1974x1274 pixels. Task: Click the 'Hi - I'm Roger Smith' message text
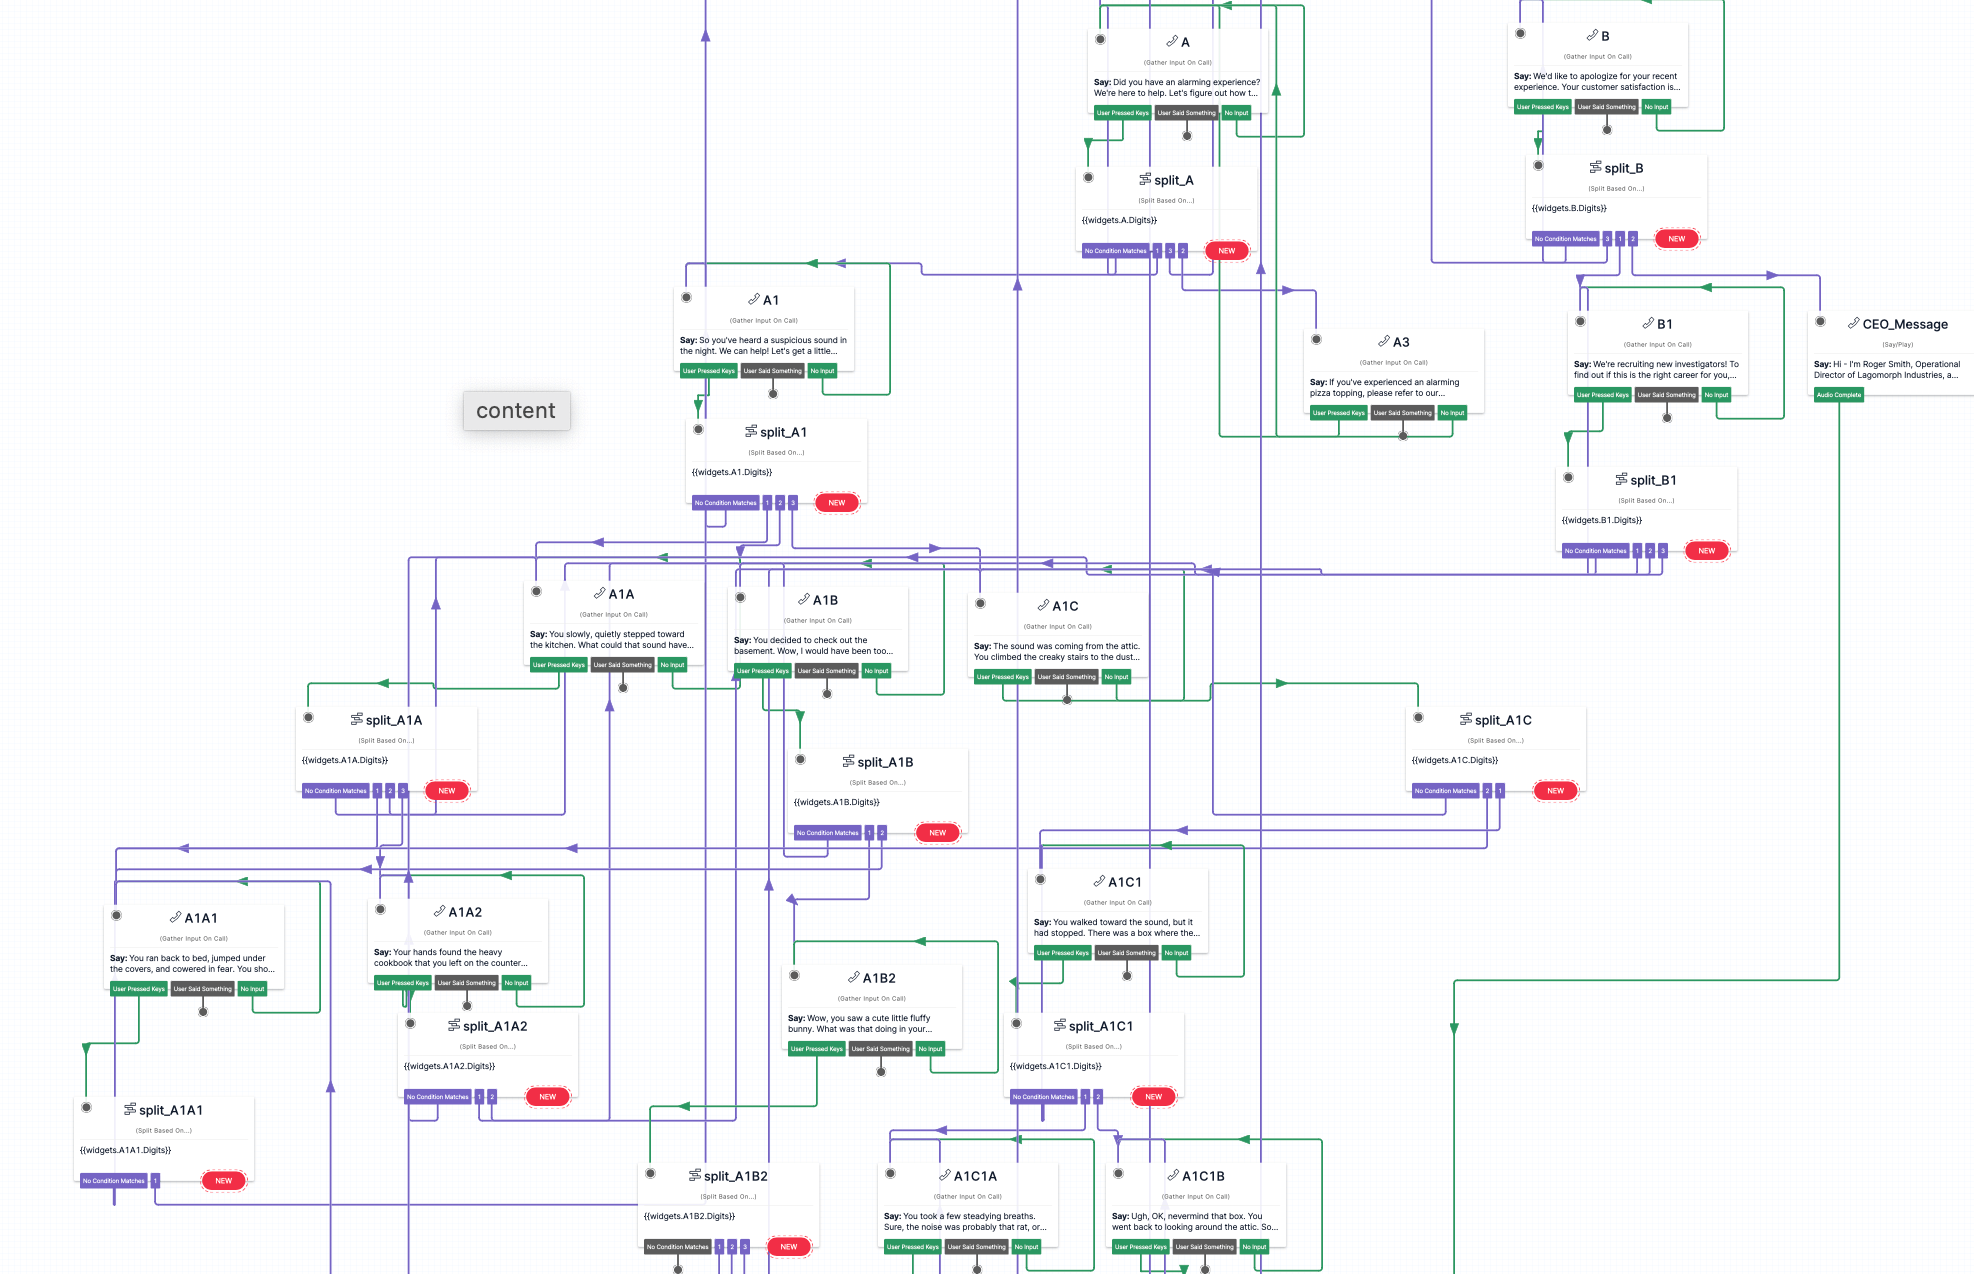tap(1887, 370)
